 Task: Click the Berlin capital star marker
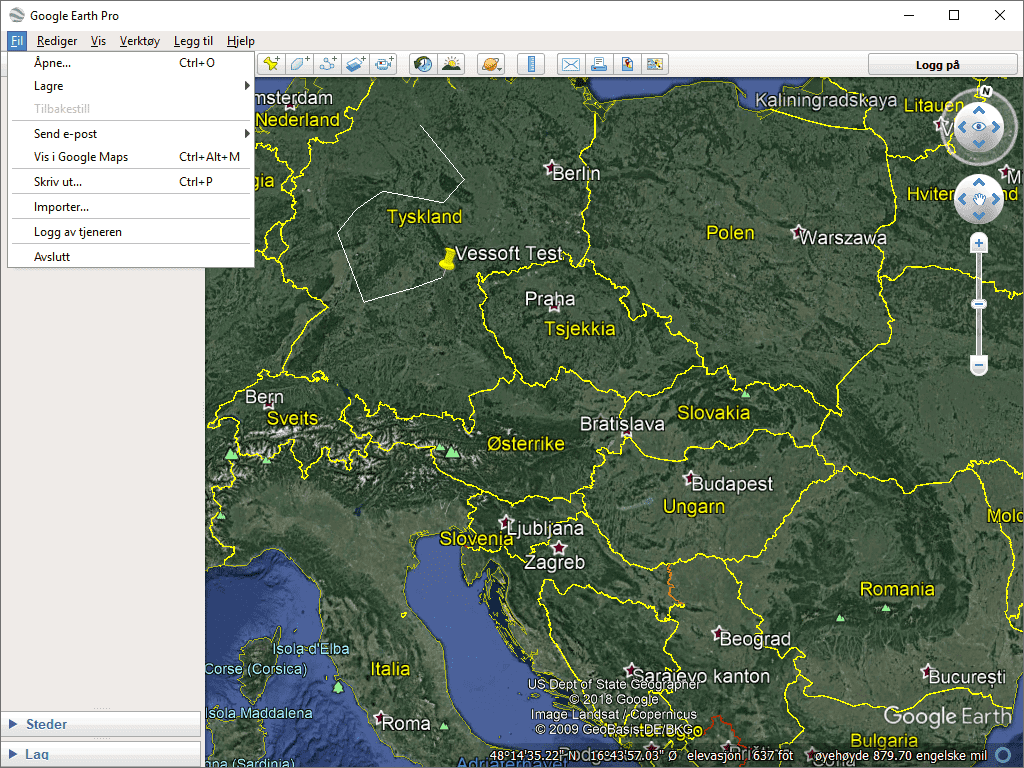(x=551, y=168)
